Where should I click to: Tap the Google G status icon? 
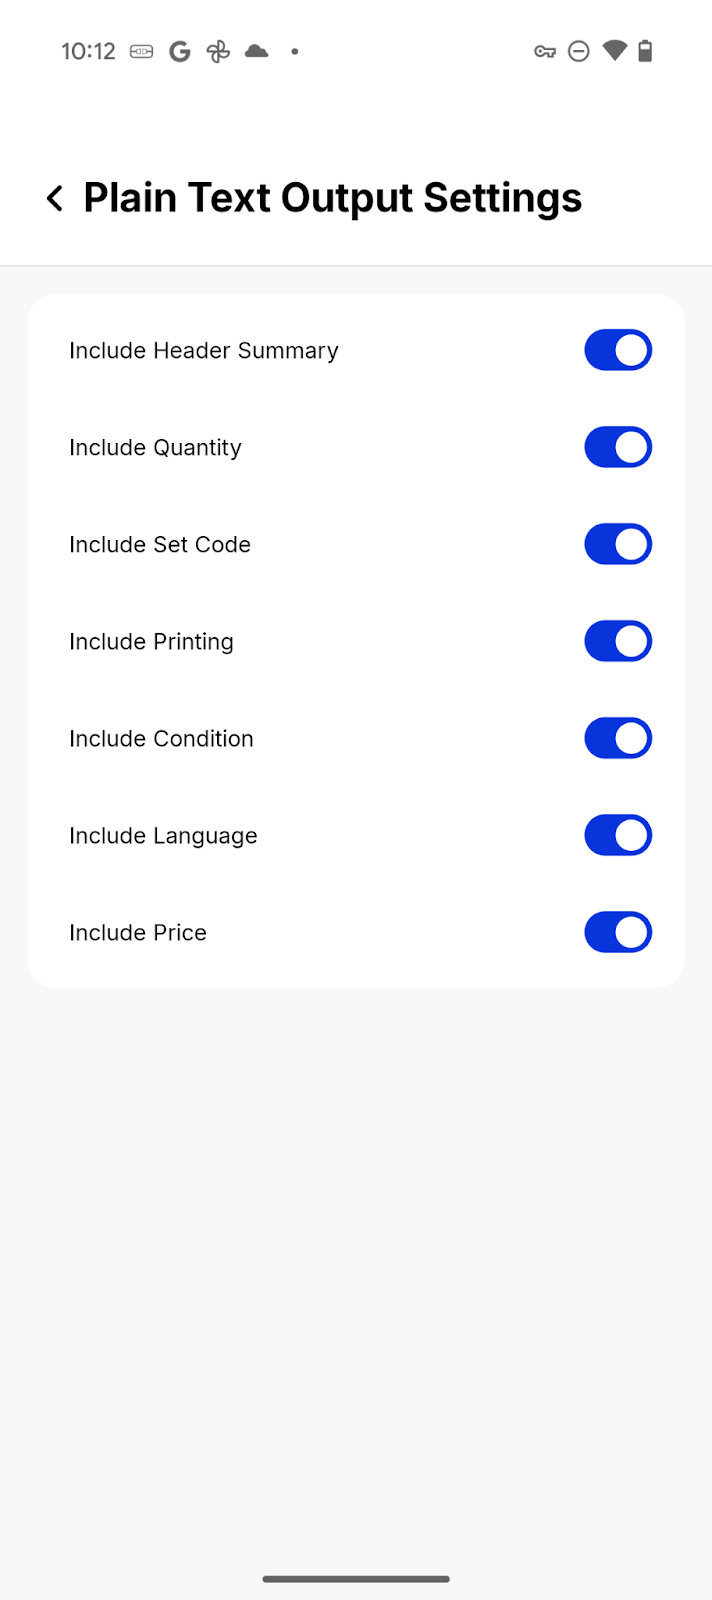coord(180,52)
